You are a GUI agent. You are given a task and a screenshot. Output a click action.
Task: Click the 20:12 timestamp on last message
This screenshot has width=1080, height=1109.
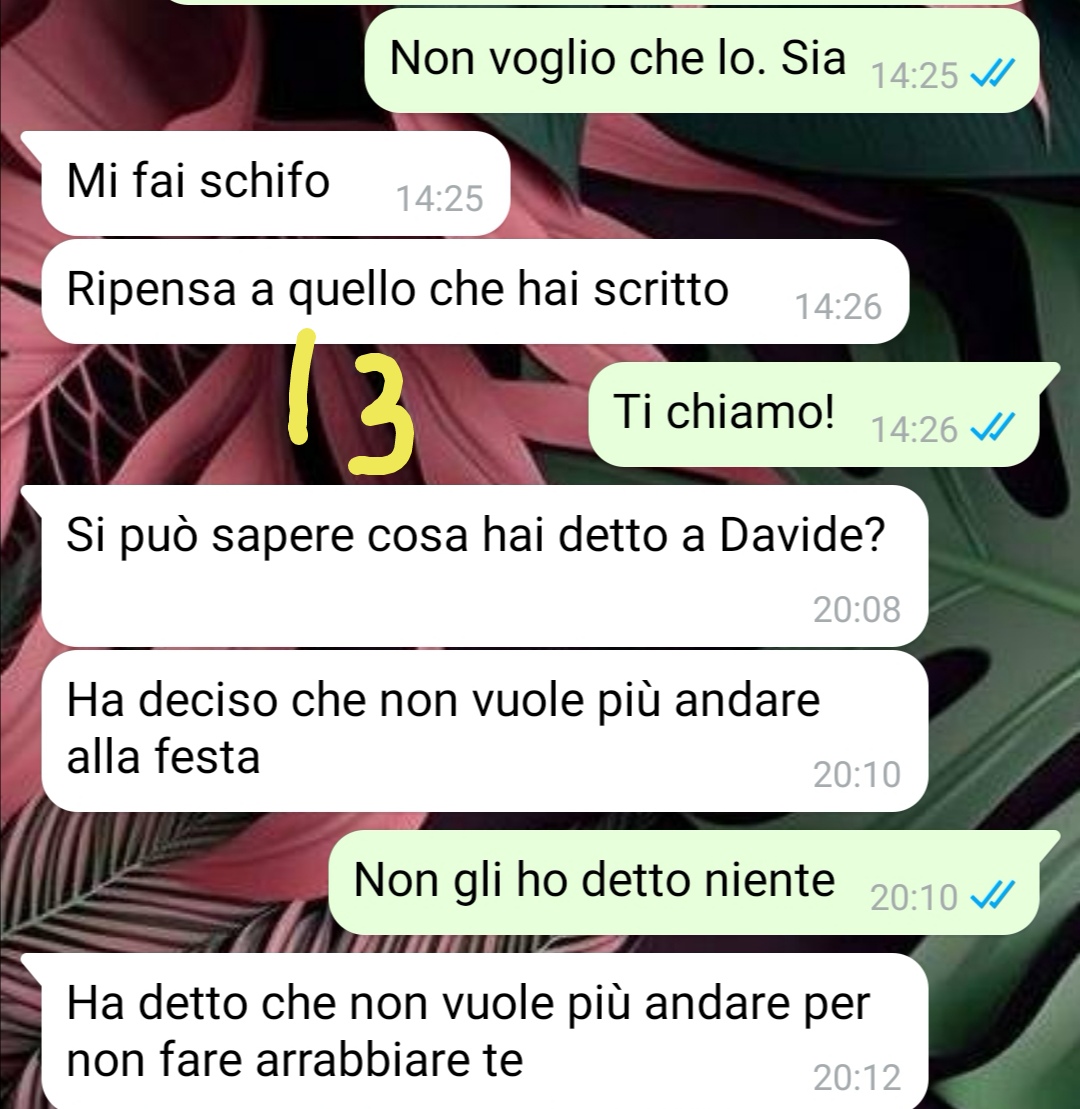(857, 1078)
